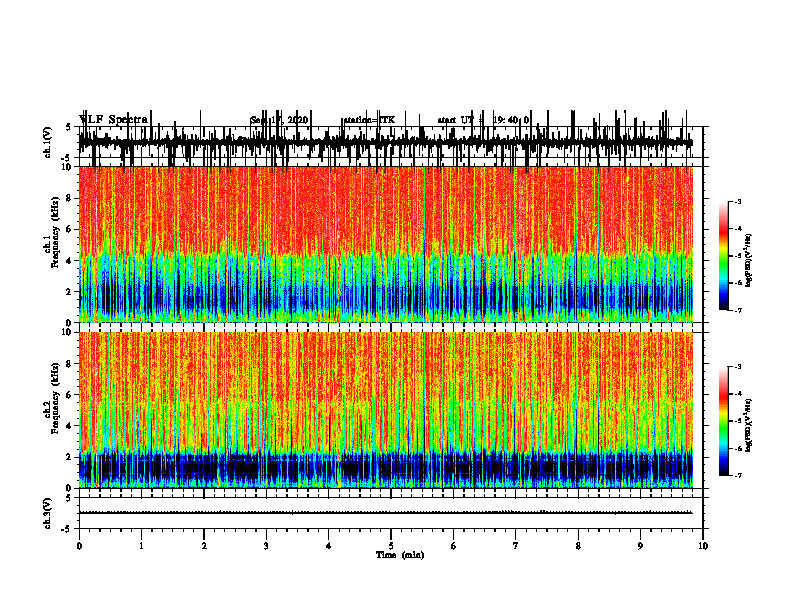Click inside the ch.1 spectrogram panel
This screenshot has height=612, width=792.
coord(386,244)
